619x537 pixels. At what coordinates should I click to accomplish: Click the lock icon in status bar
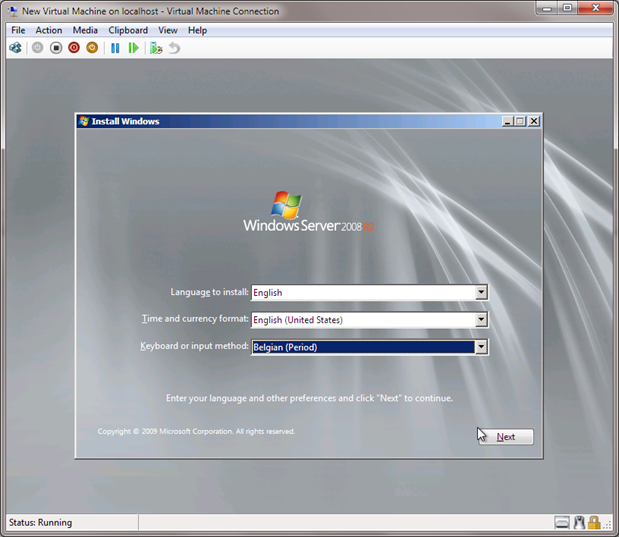coord(594,523)
